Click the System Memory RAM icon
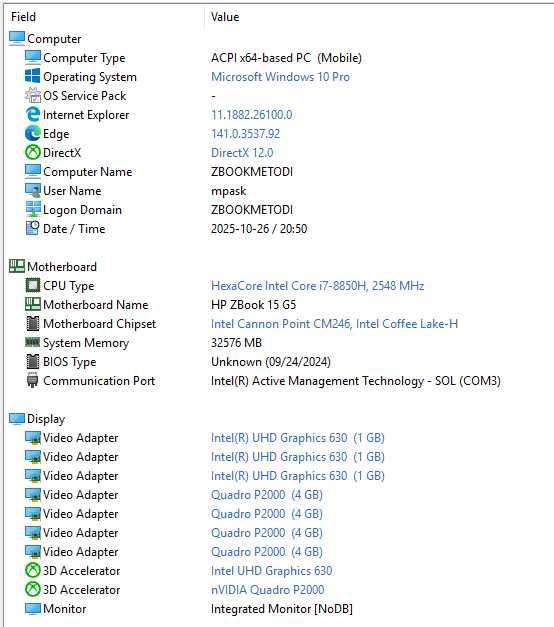Viewport: 554px width, 627px height. [33, 342]
